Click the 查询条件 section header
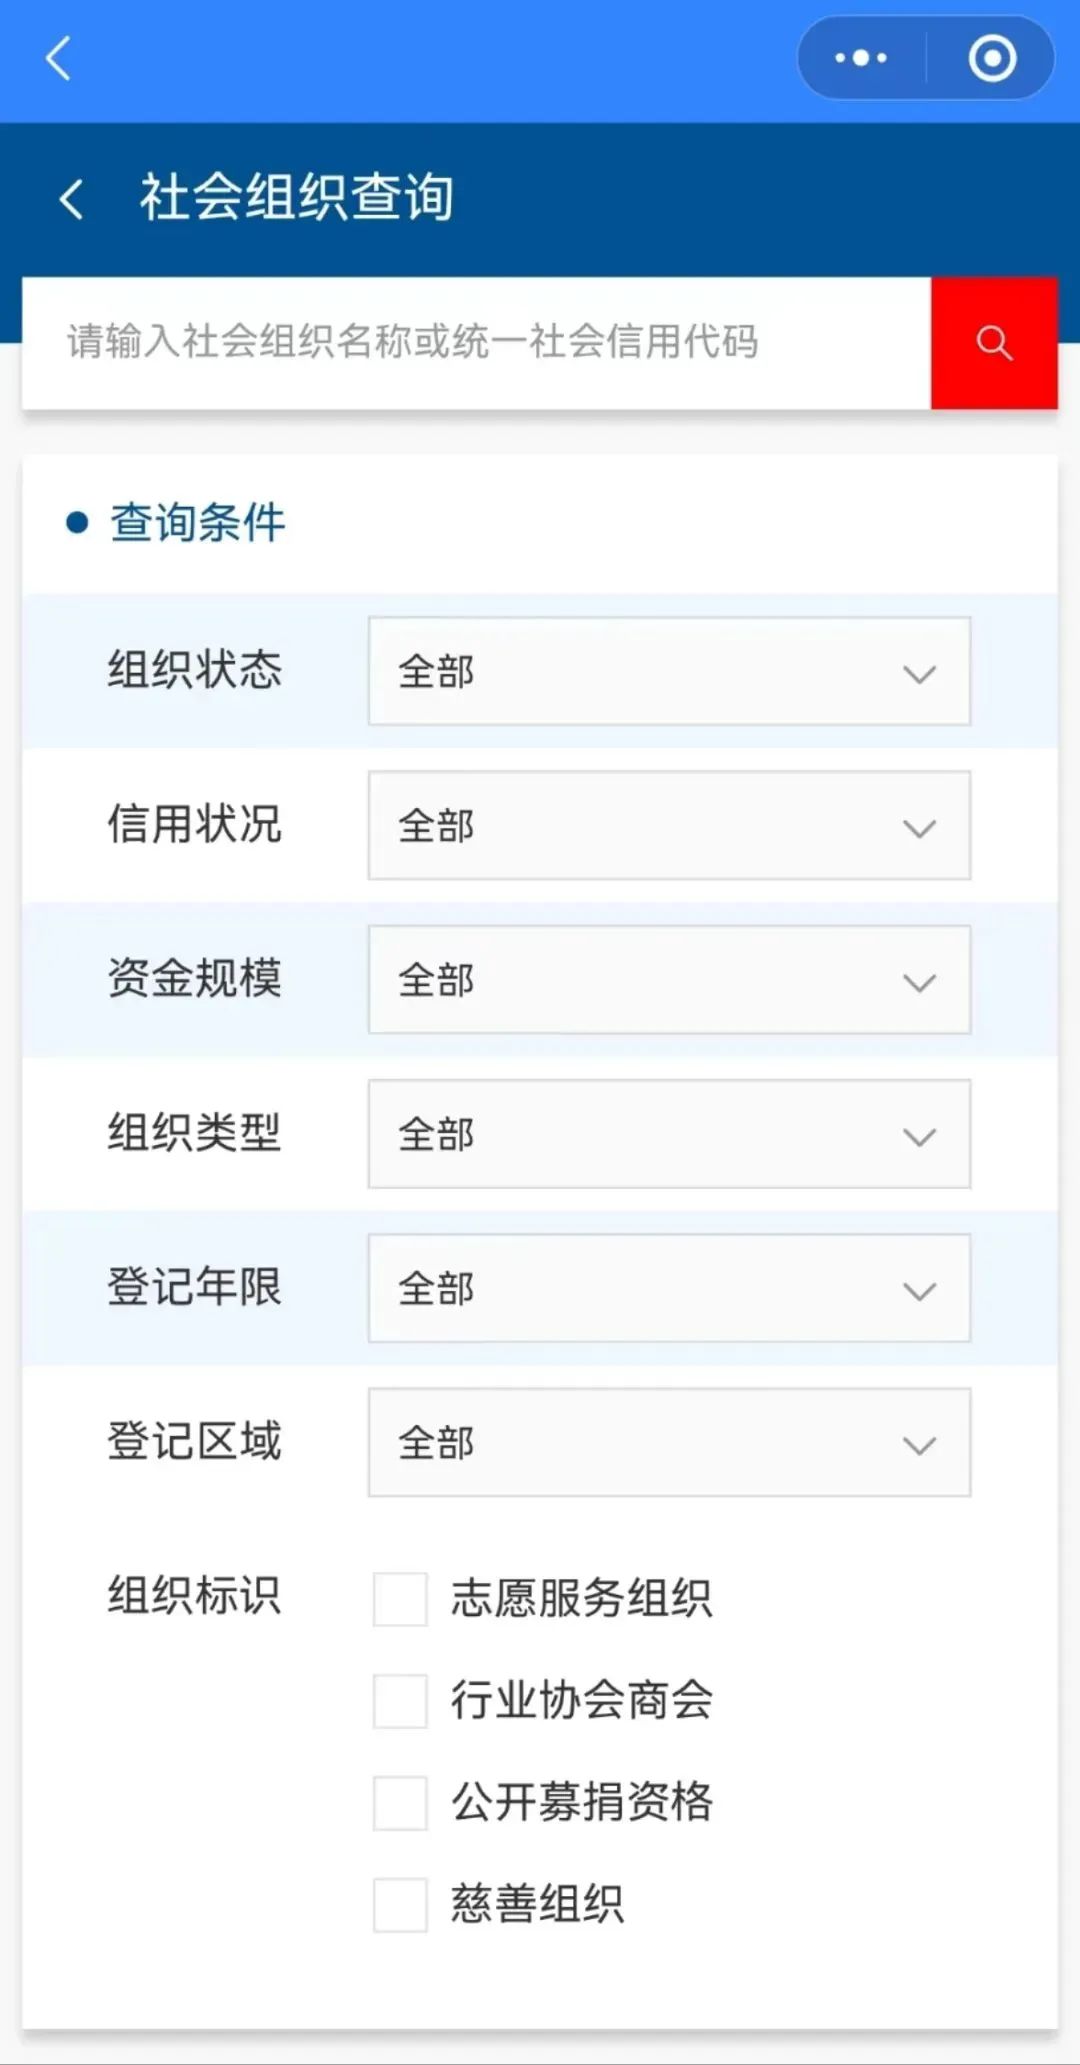The height and width of the screenshot is (2065, 1080). 196,521
